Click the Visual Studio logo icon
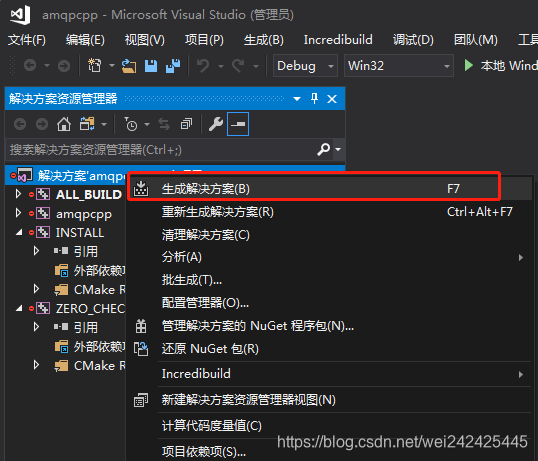The width and height of the screenshot is (538, 461). [20, 15]
